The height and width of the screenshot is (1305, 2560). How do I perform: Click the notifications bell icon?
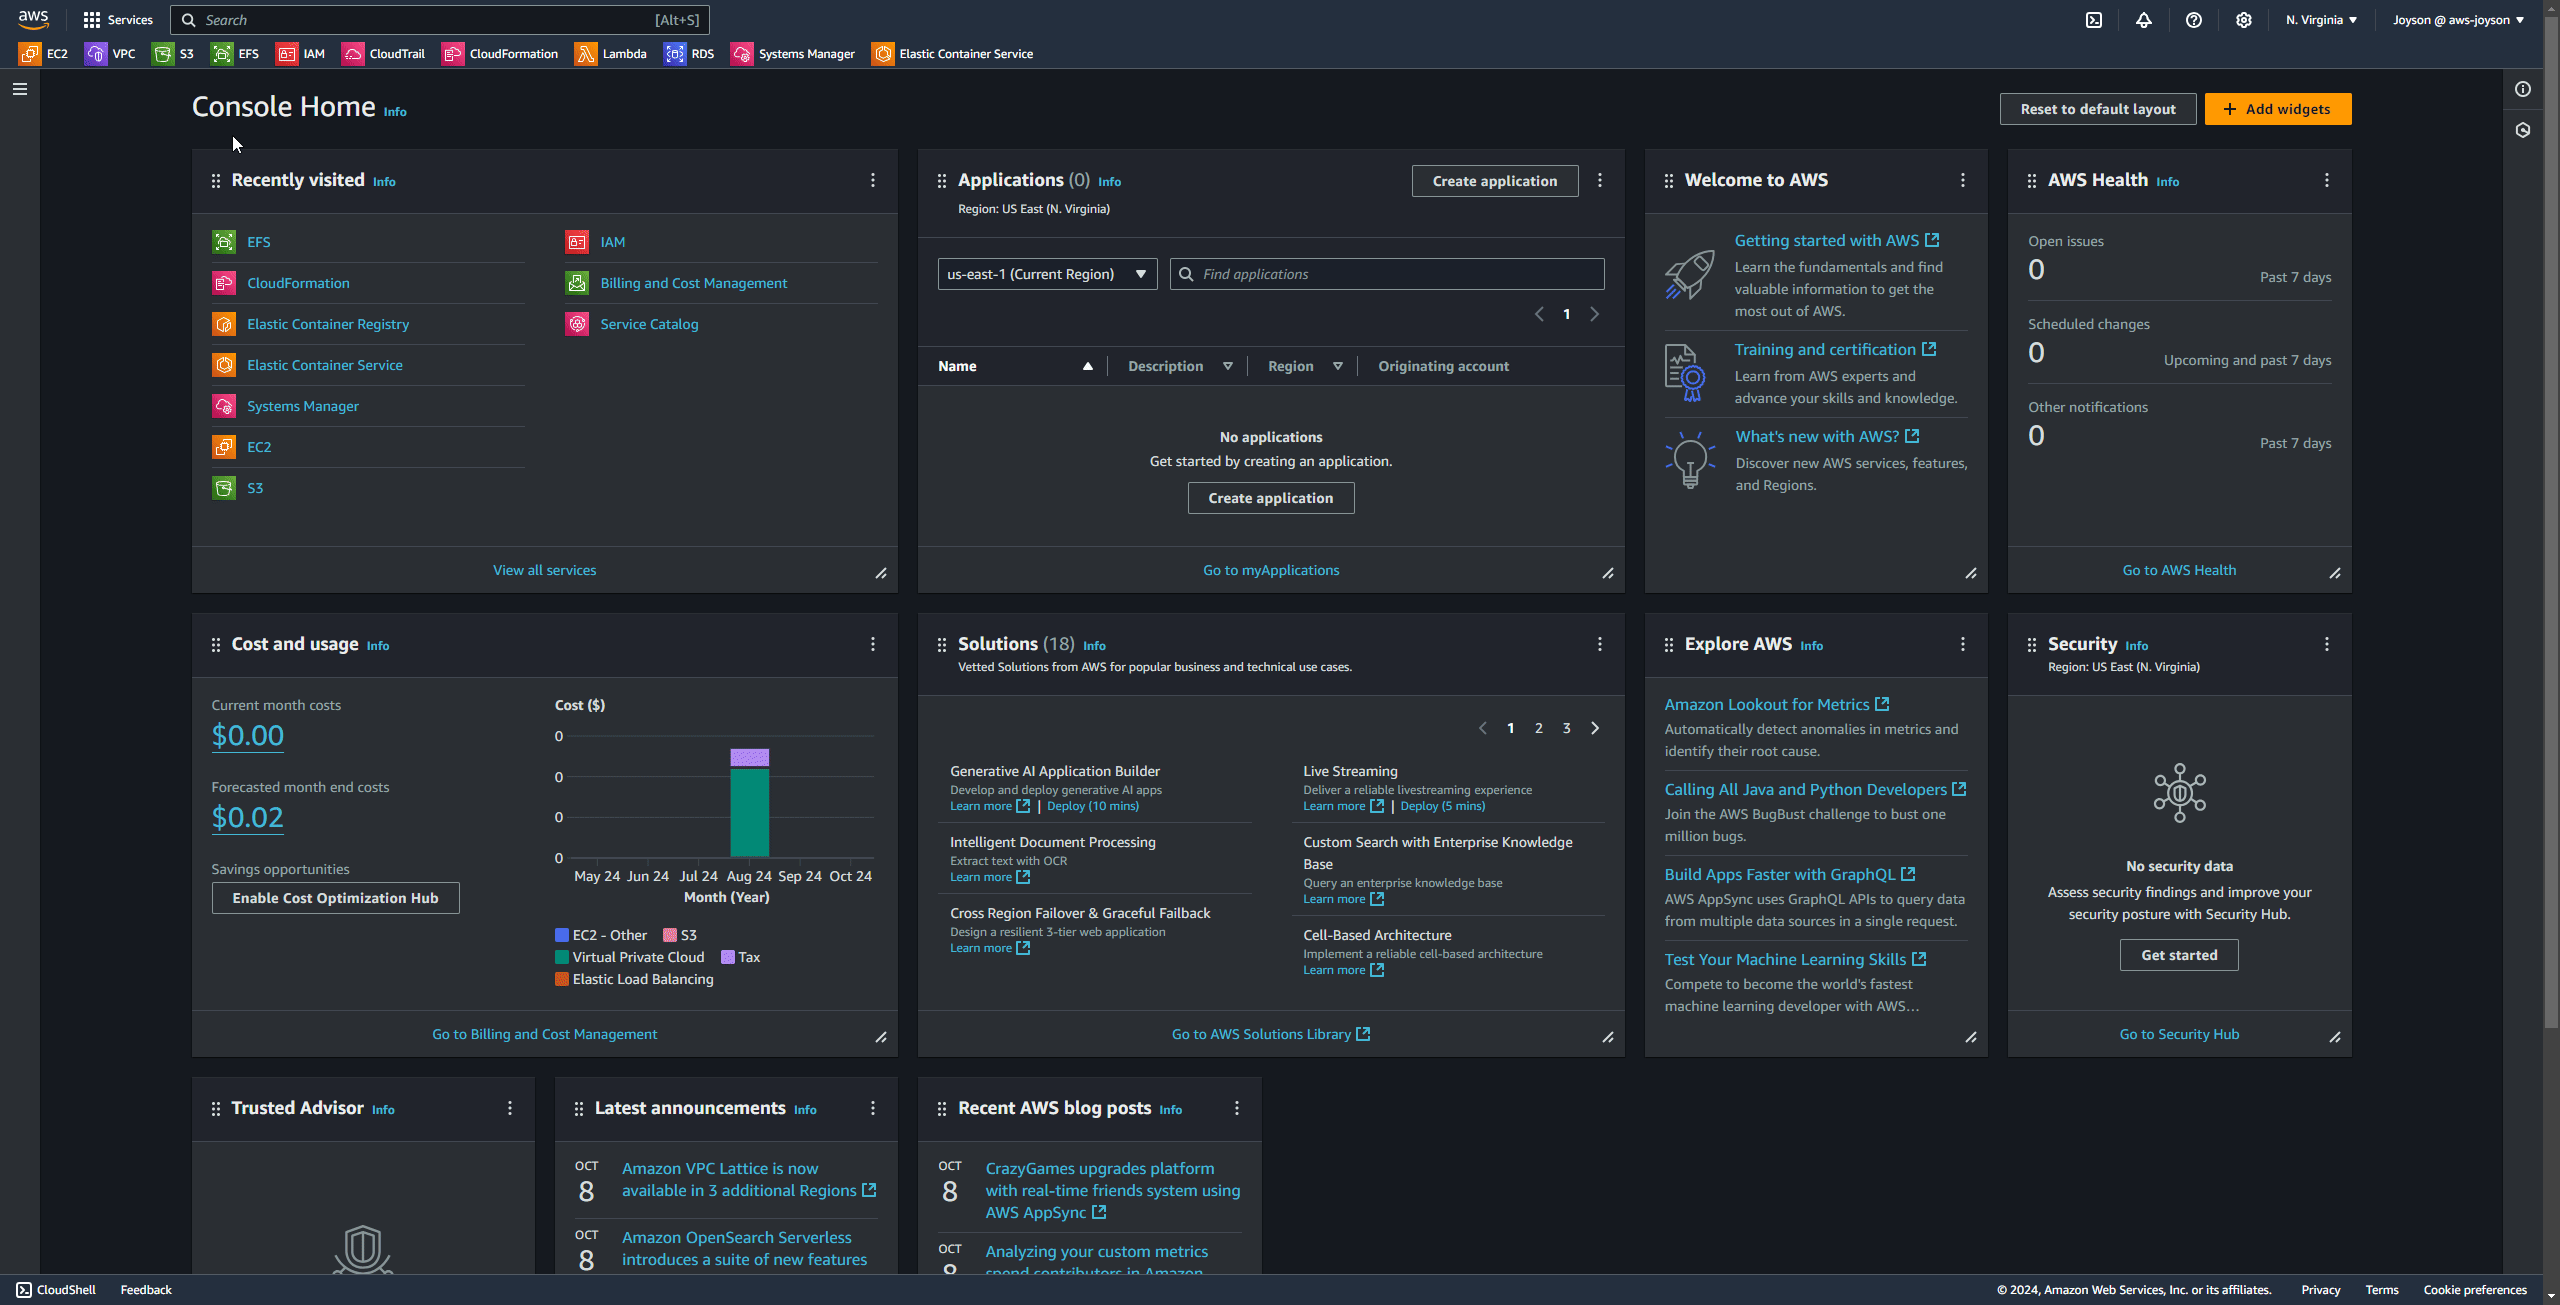pos(2143,20)
